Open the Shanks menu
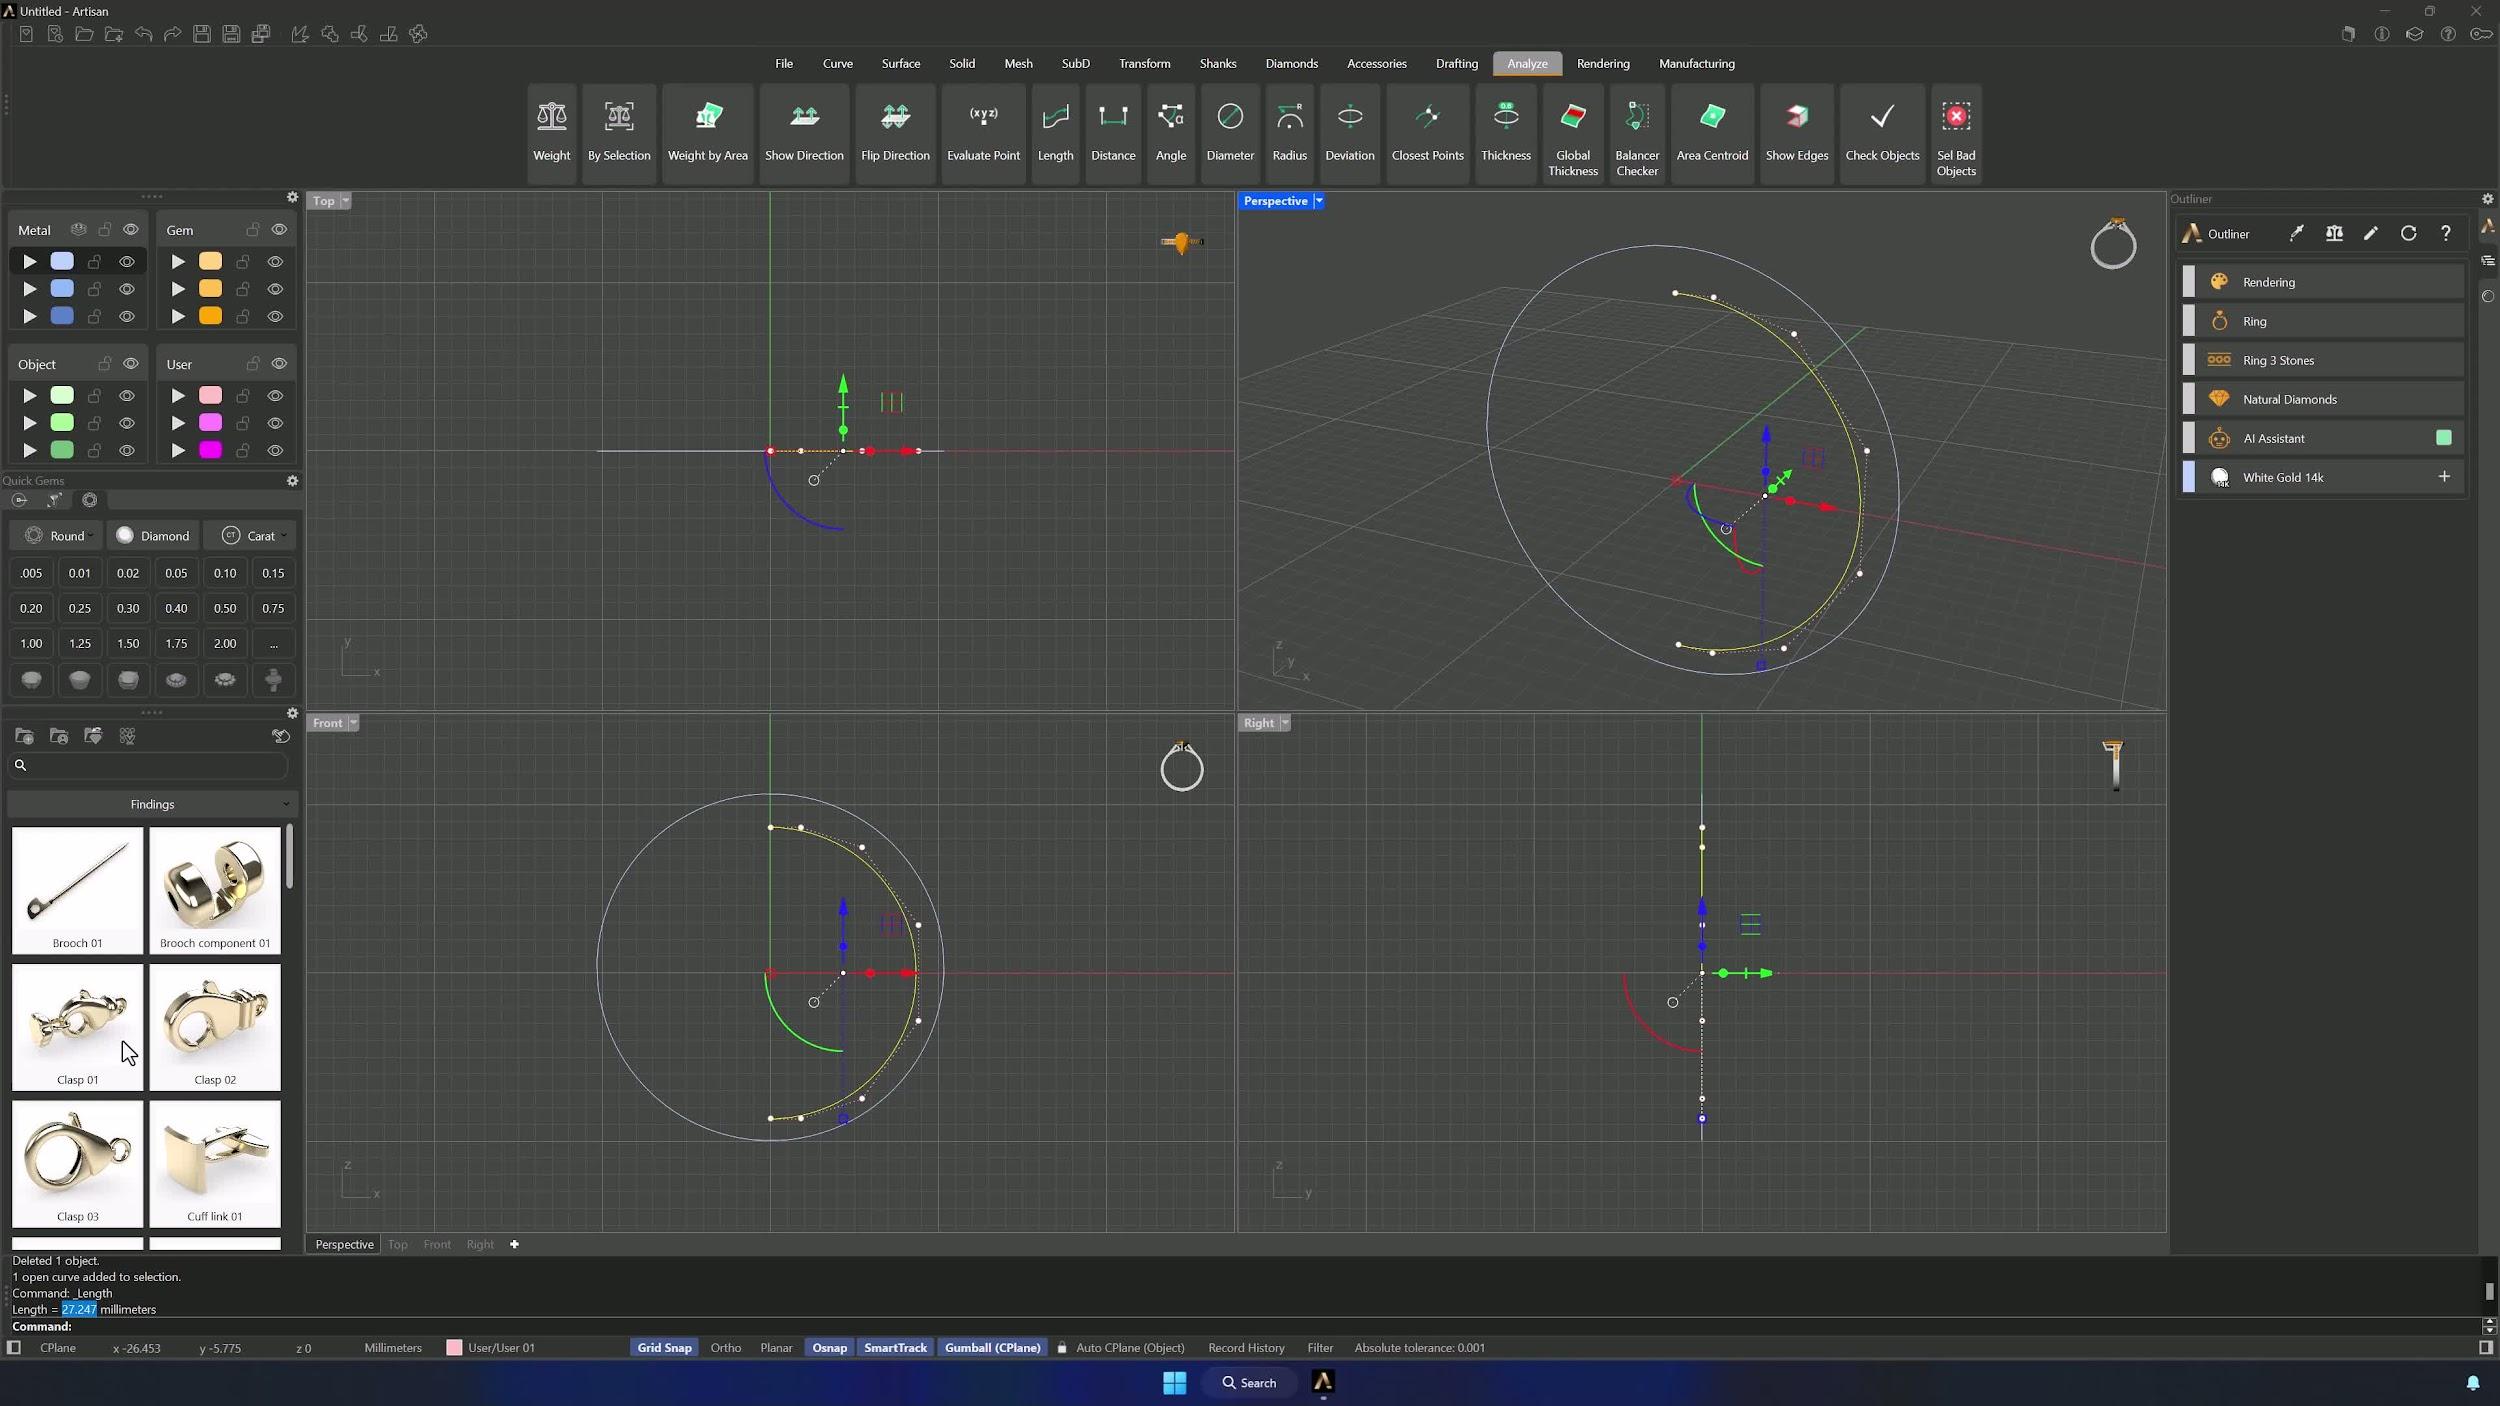Image resolution: width=2500 pixels, height=1406 pixels. pyautogui.click(x=1217, y=63)
